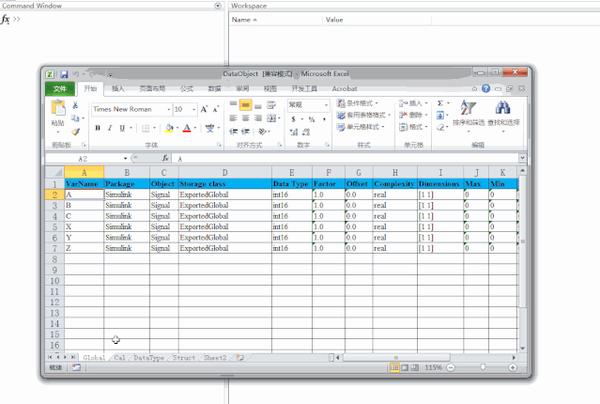Image resolution: width=600 pixels, height=404 pixels.
Task: Click Delete cells button in Cells group
Action: [413, 115]
